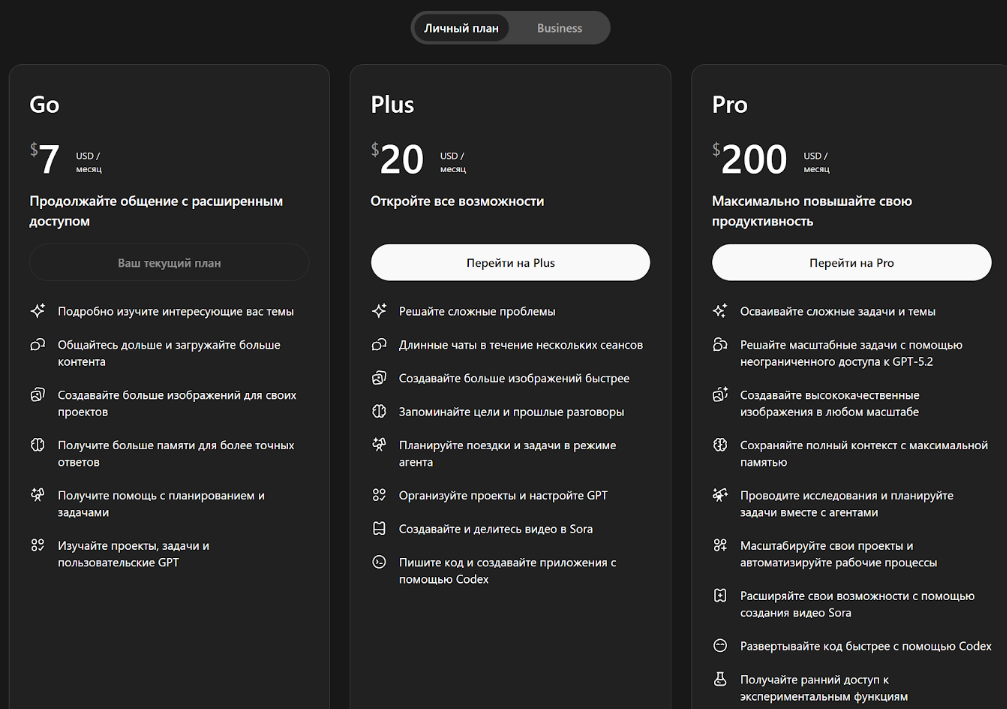Select the Личный план tab

pos(461,28)
